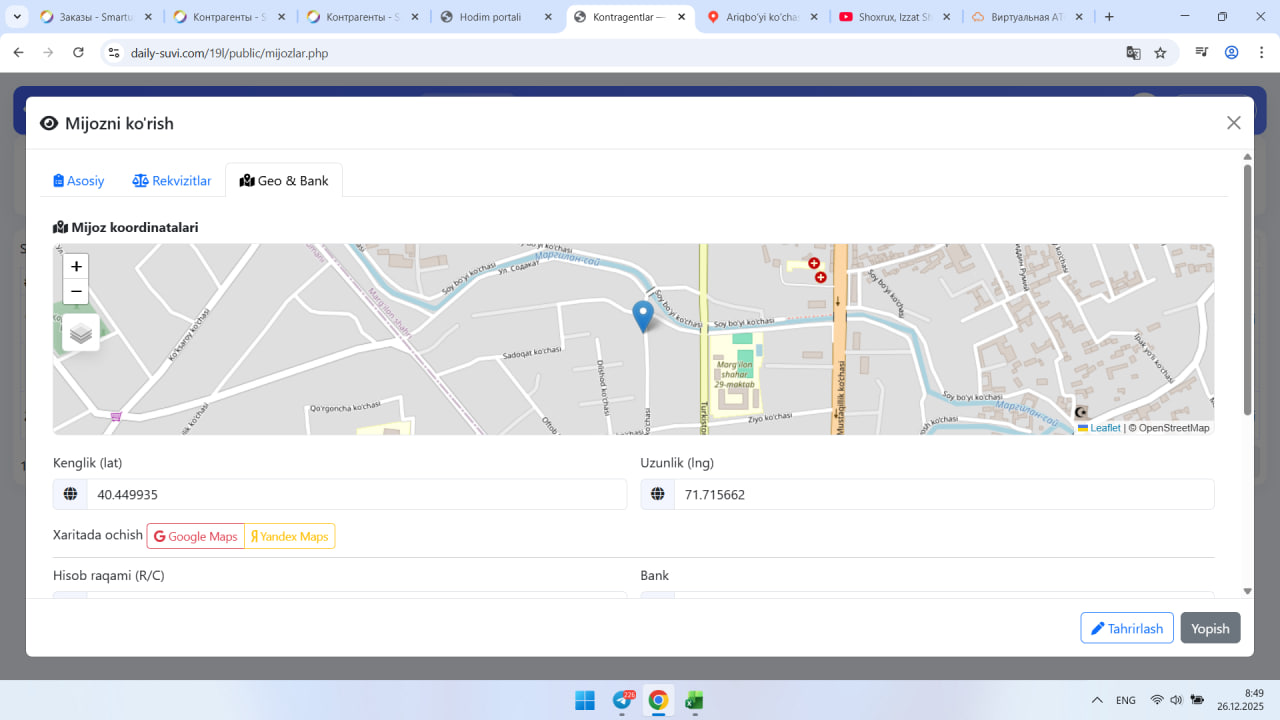The height and width of the screenshot is (720, 1280).
Task: Open Telegram from the taskbar
Action: (621, 701)
